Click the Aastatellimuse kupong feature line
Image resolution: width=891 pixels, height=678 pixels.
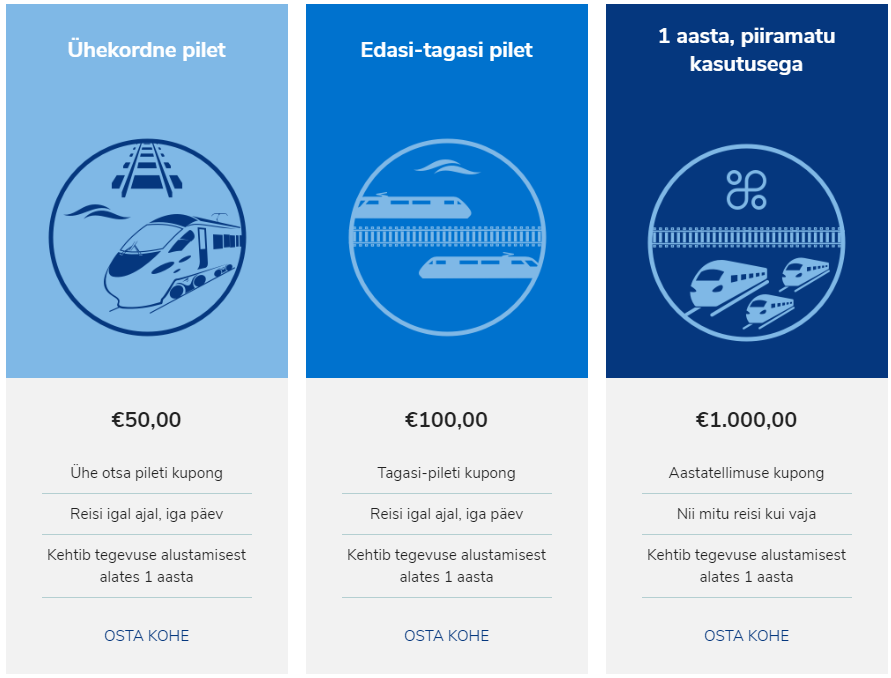[x=747, y=473]
